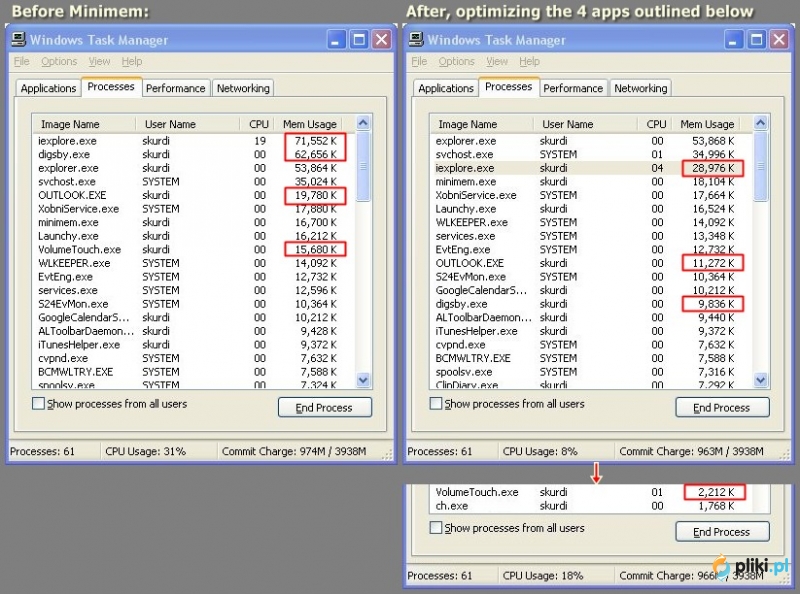The width and height of the screenshot is (800, 594).
Task: Open the View menu in the After window
Action: [496, 61]
